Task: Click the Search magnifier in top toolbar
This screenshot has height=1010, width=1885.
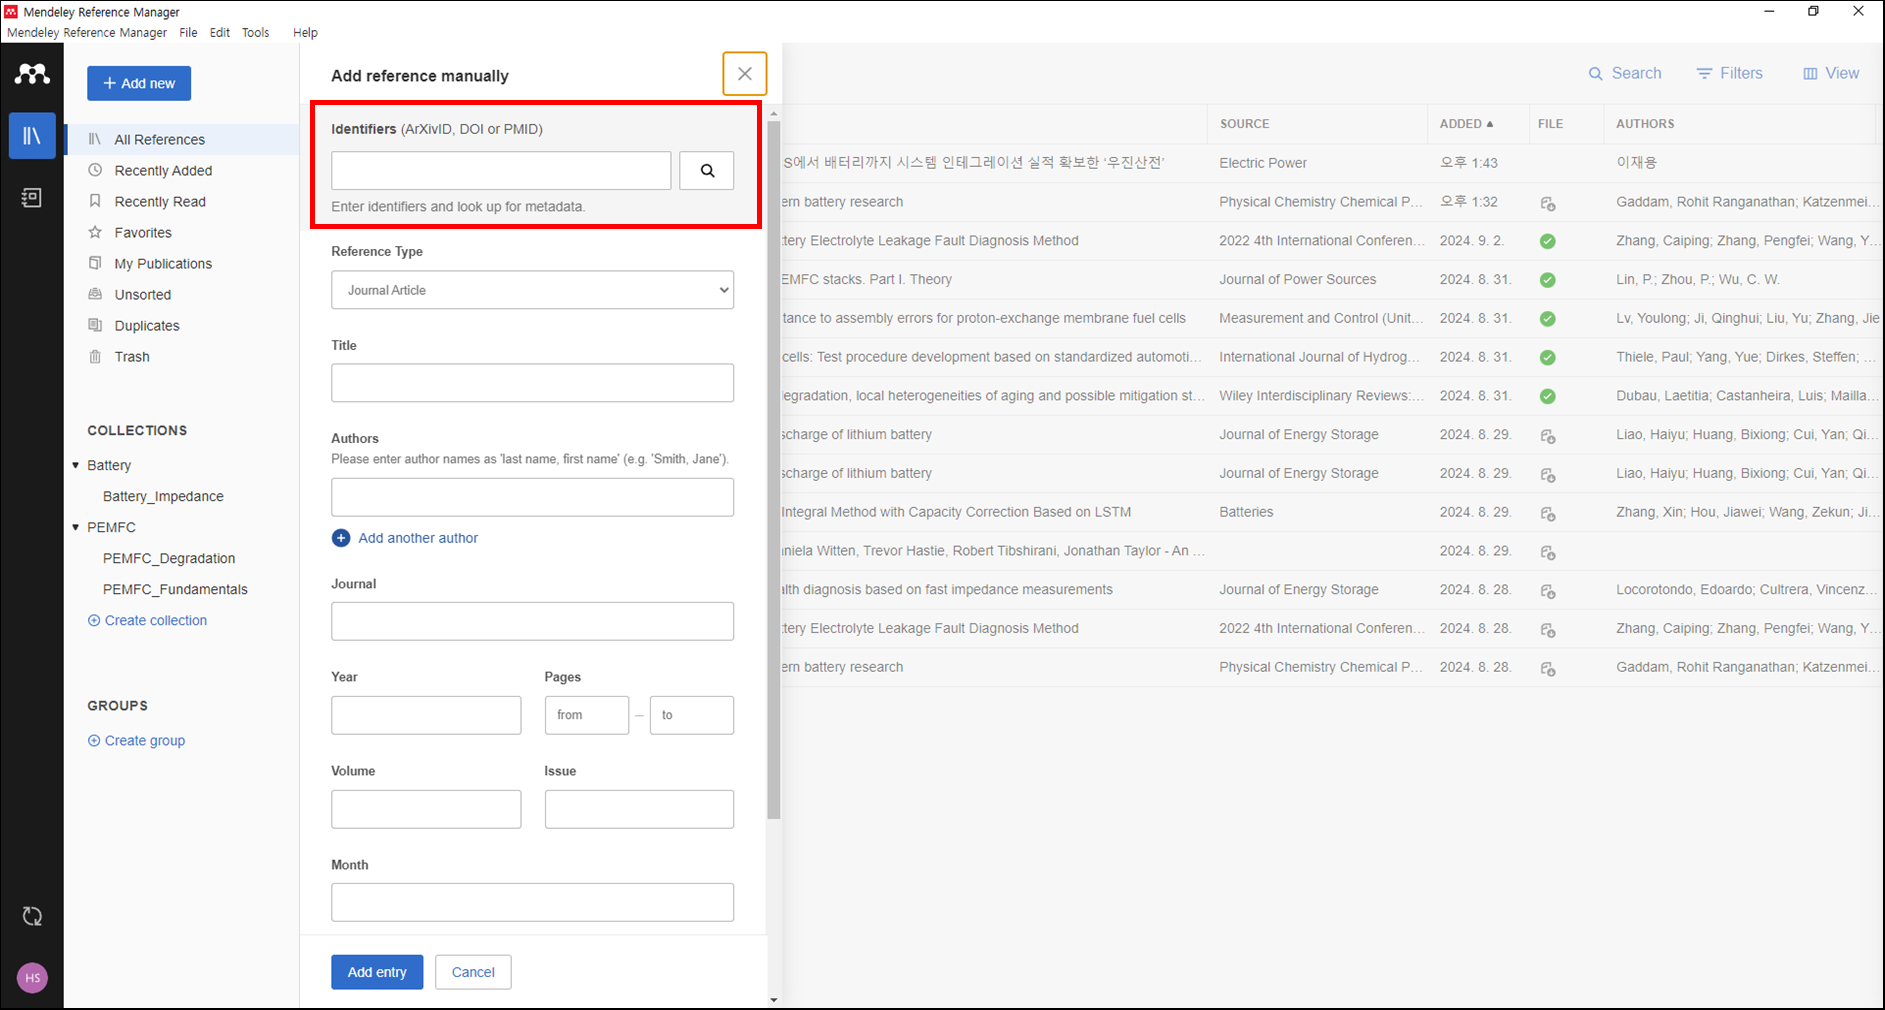Action: [1596, 74]
